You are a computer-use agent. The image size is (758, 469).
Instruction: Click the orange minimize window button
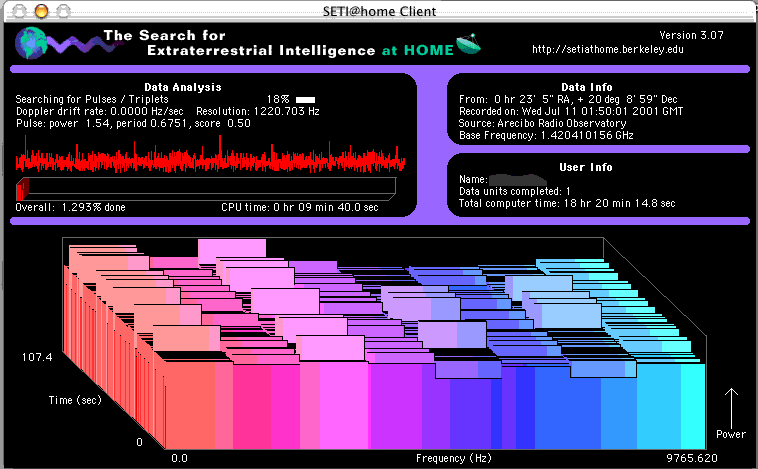42,11
